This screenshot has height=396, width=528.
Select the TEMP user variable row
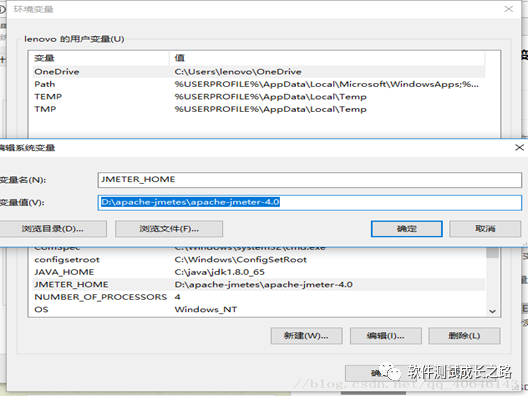[x=259, y=97]
